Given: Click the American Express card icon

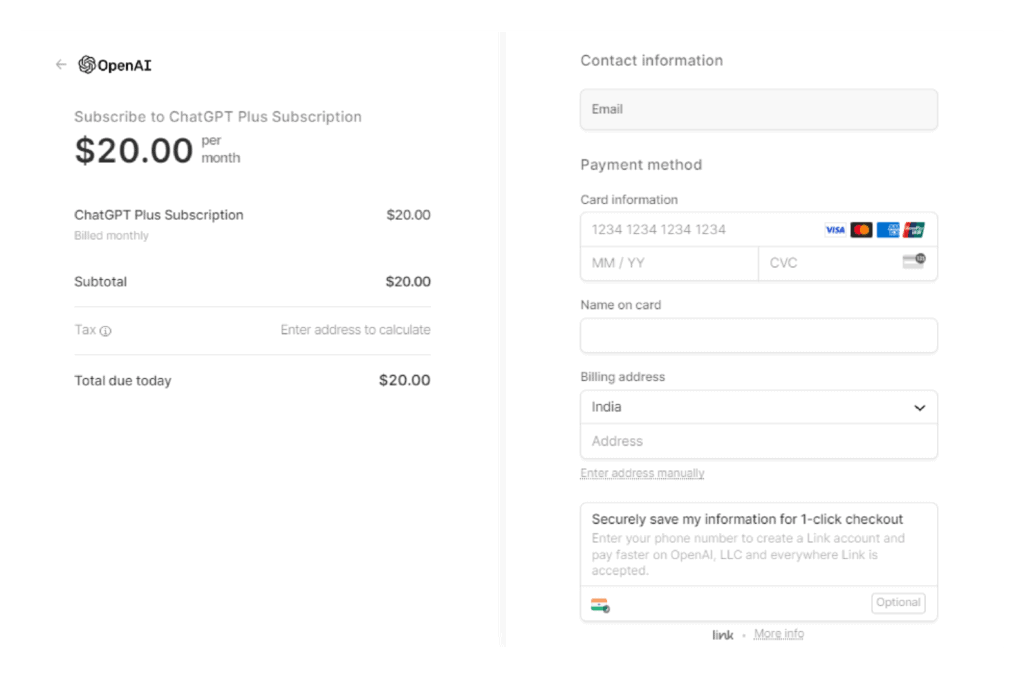Looking at the screenshot, I should 888,230.
